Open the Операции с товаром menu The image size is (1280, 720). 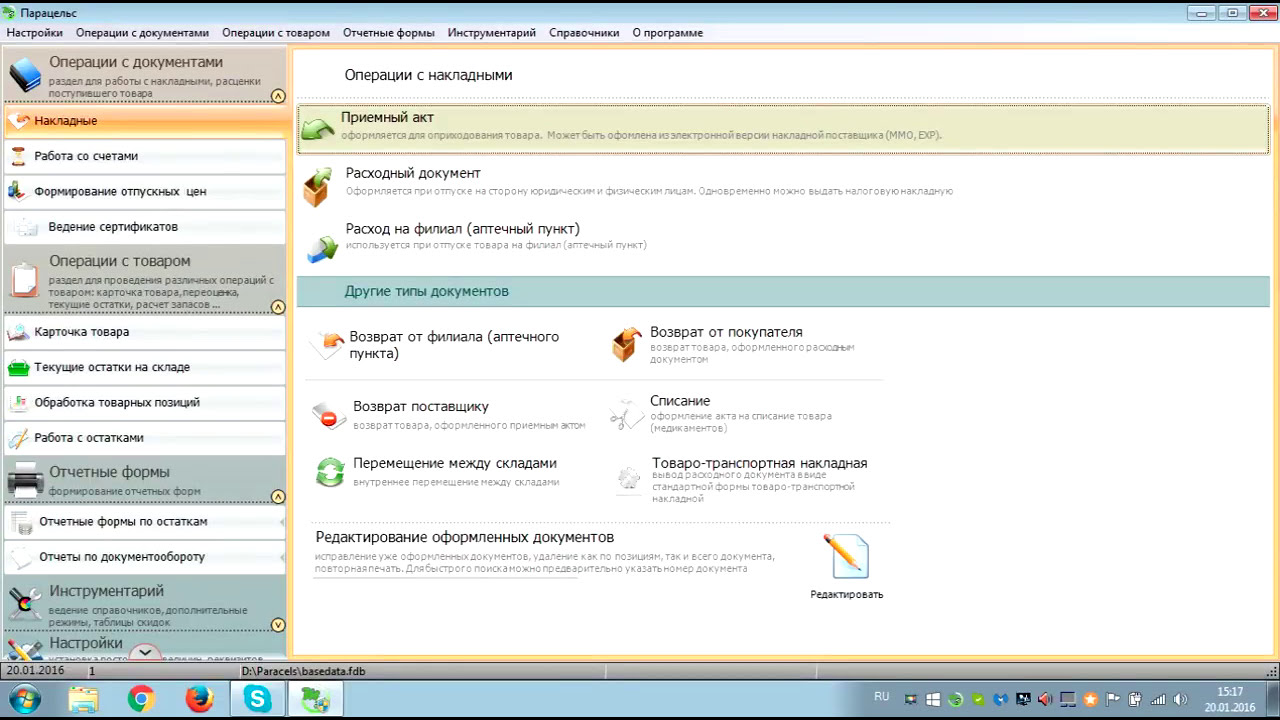276,33
